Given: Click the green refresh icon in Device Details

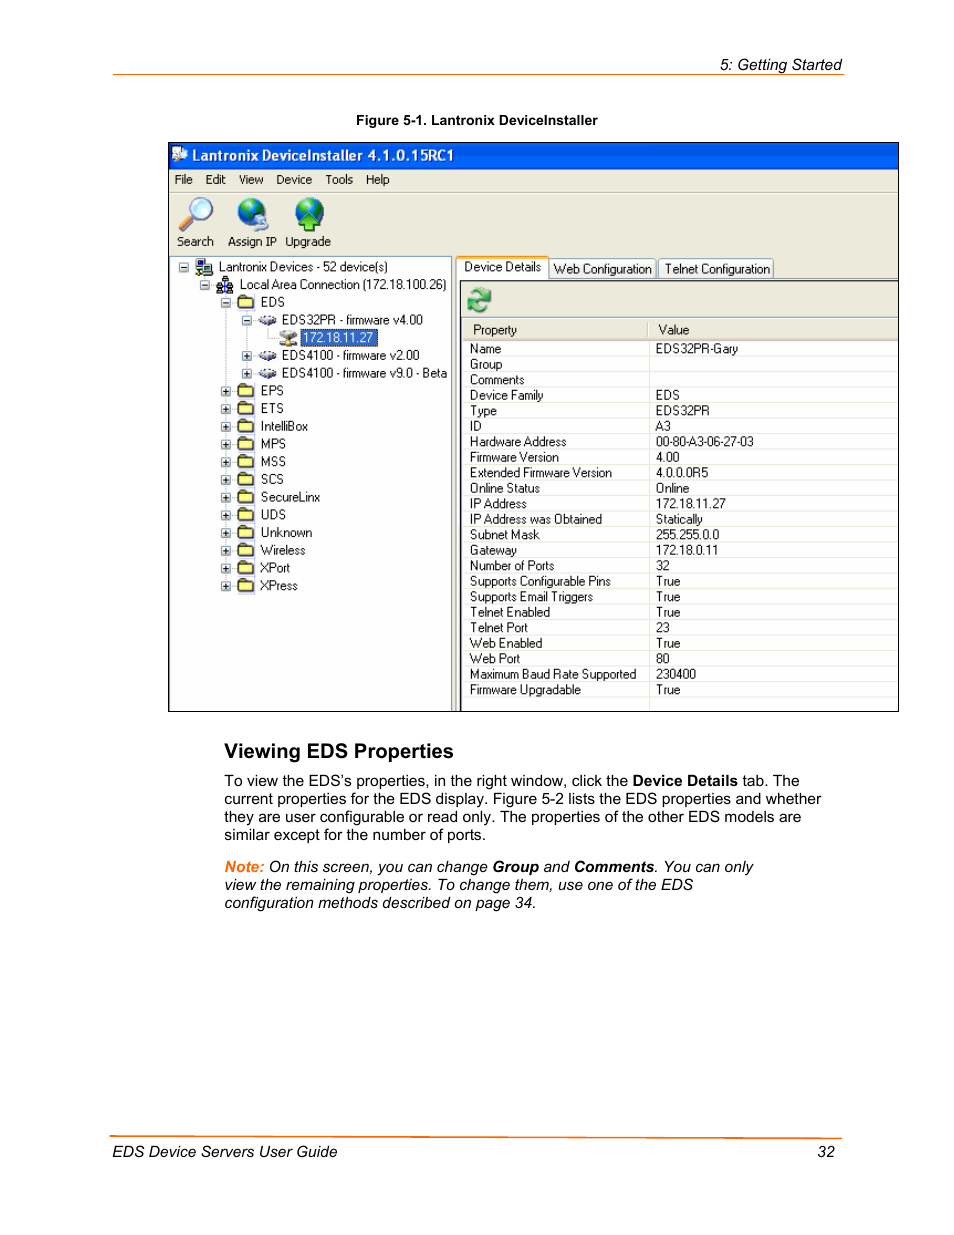Looking at the screenshot, I should [x=479, y=300].
